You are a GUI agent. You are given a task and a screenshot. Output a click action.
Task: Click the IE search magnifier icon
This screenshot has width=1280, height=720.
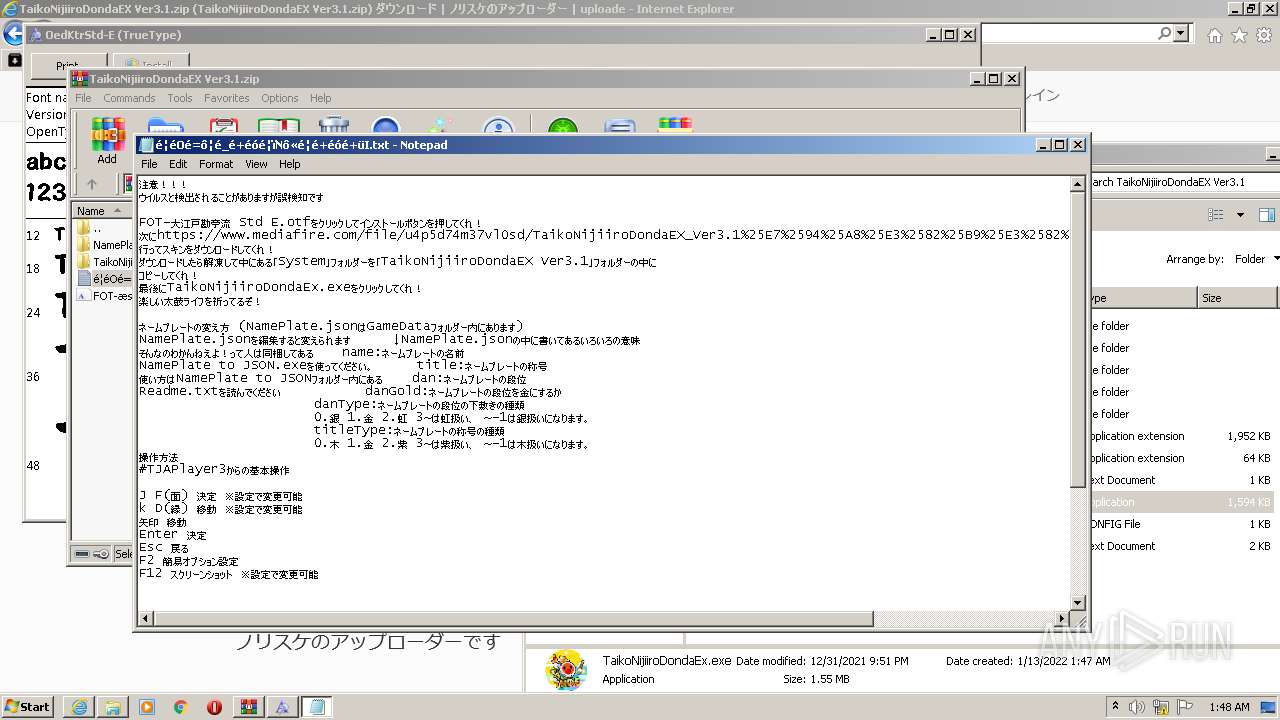coord(1164,33)
